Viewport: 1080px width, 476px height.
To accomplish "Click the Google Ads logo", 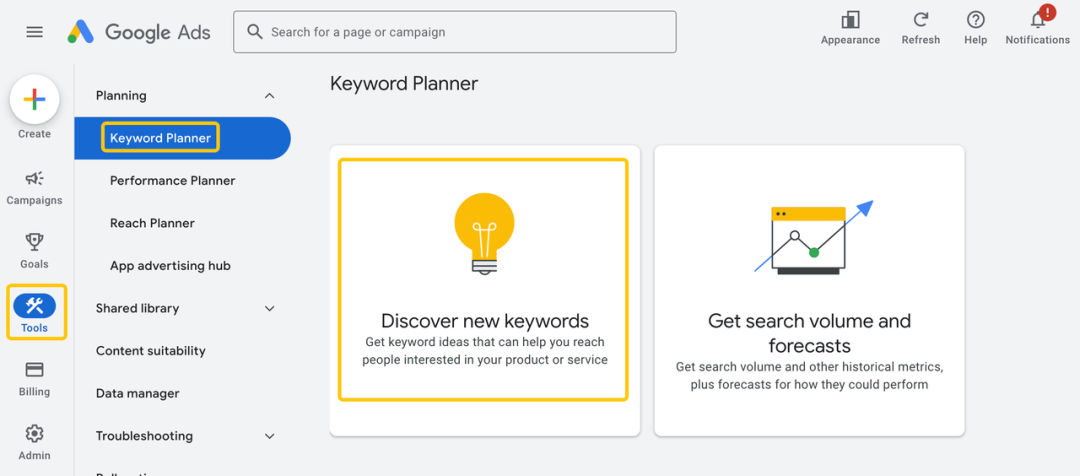I will click(139, 32).
